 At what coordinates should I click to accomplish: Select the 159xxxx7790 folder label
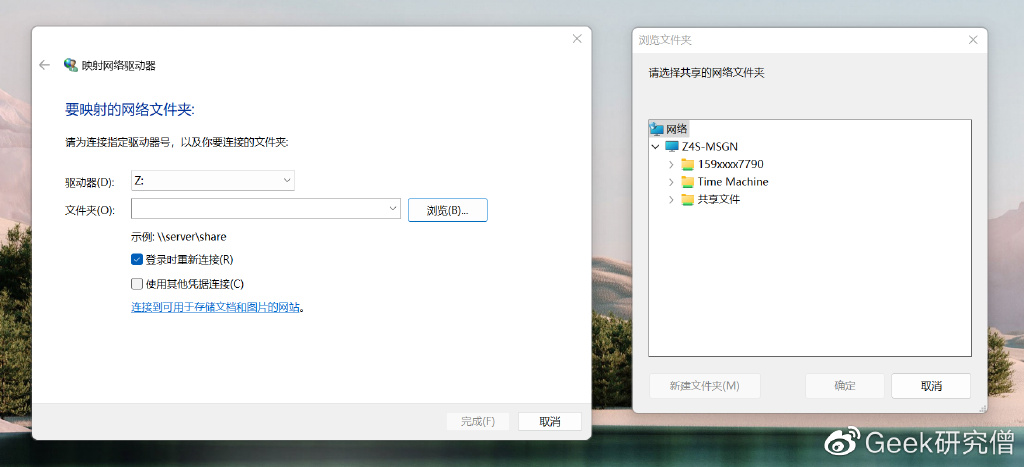730,164
